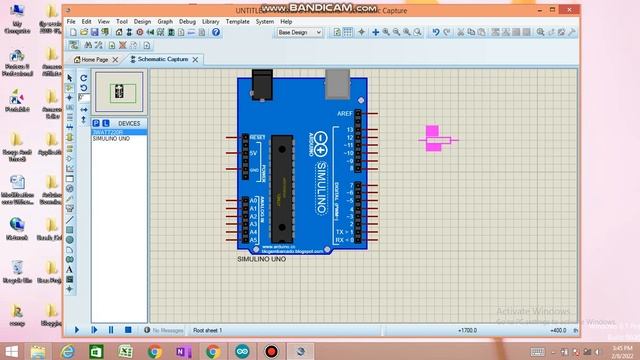
Task: Click the Windows Start button
Action: pyautogui.click(x=11, y=351)
